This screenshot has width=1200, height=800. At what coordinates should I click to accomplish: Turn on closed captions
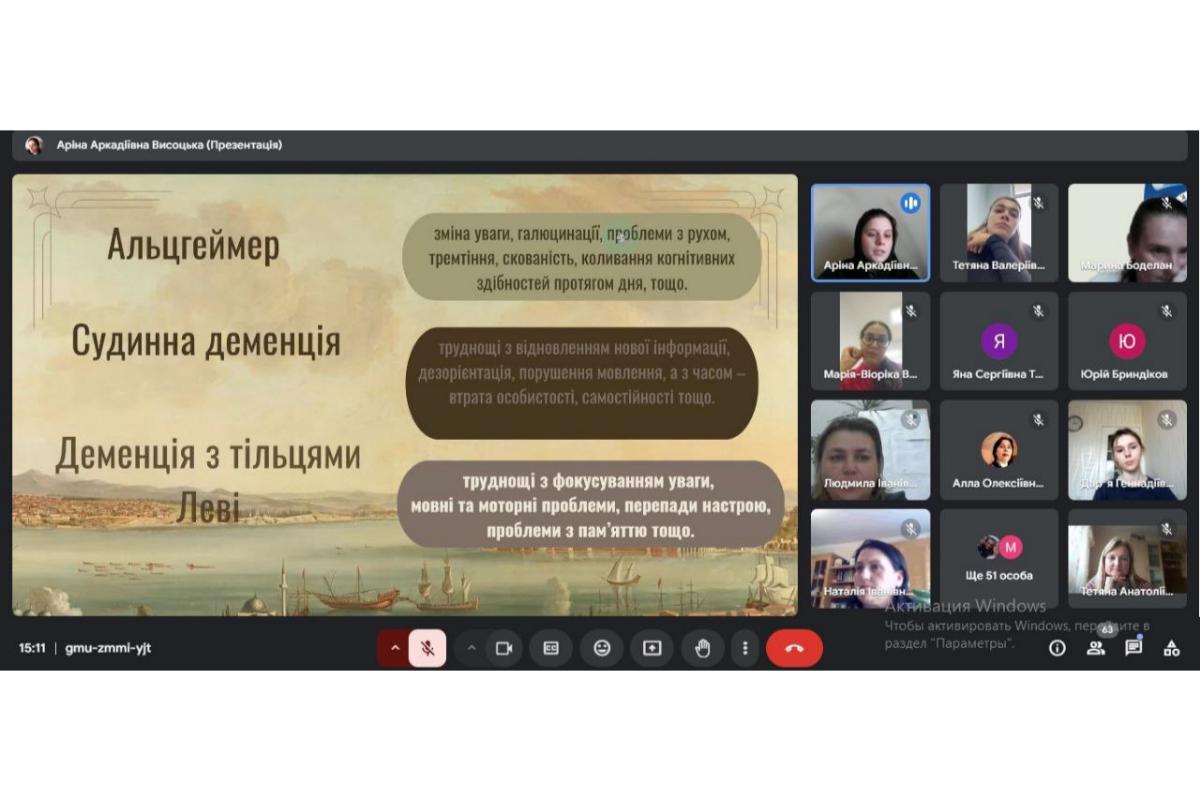point(551,648)
